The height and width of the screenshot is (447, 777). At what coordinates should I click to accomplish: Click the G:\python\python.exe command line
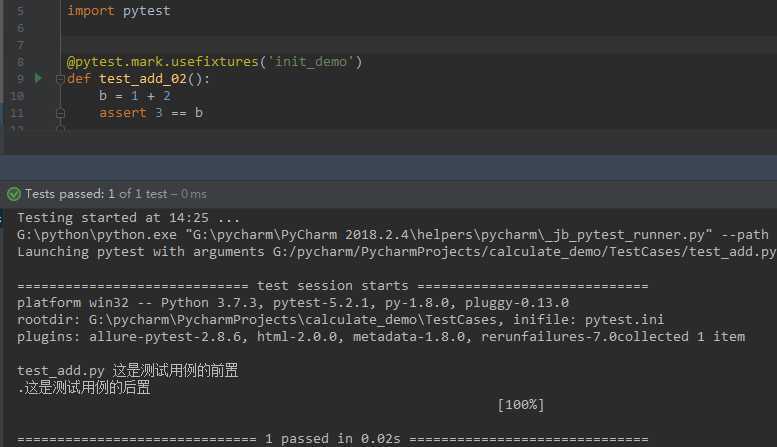[x=393, y=234]
